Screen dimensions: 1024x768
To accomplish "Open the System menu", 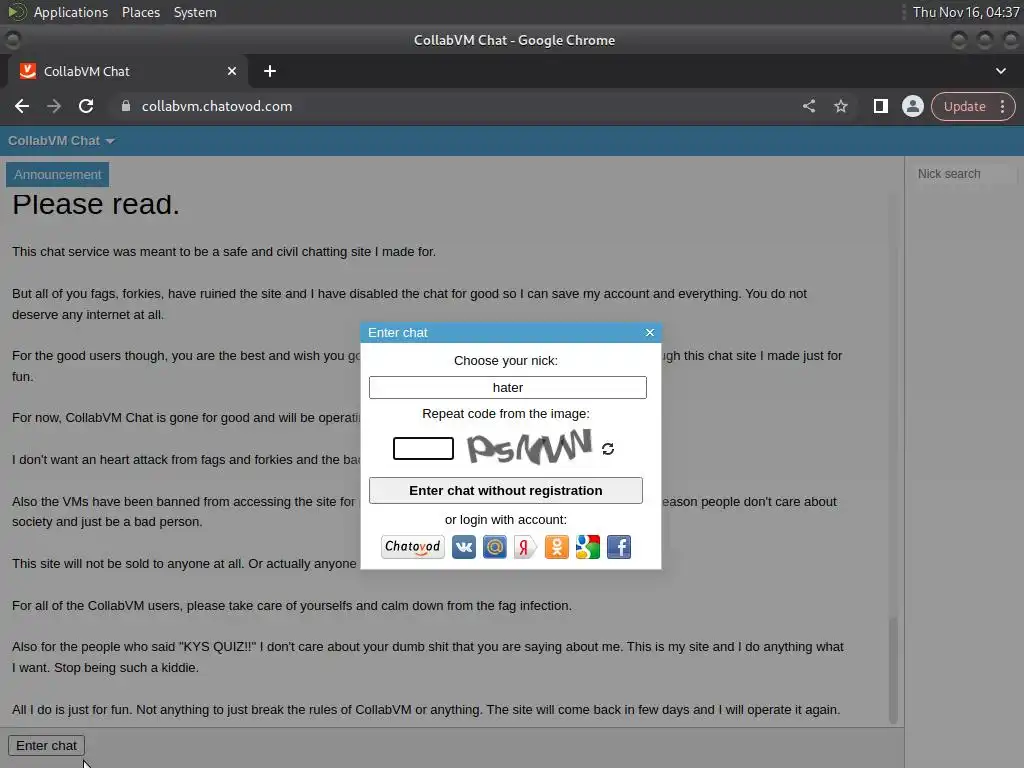I will 195,12.
